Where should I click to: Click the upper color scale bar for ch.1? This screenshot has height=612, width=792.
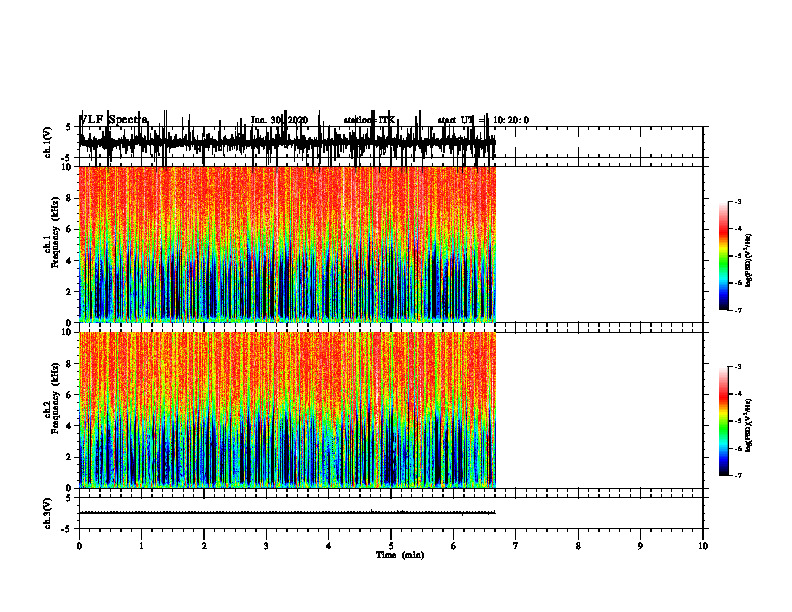(x=724, y=256)
